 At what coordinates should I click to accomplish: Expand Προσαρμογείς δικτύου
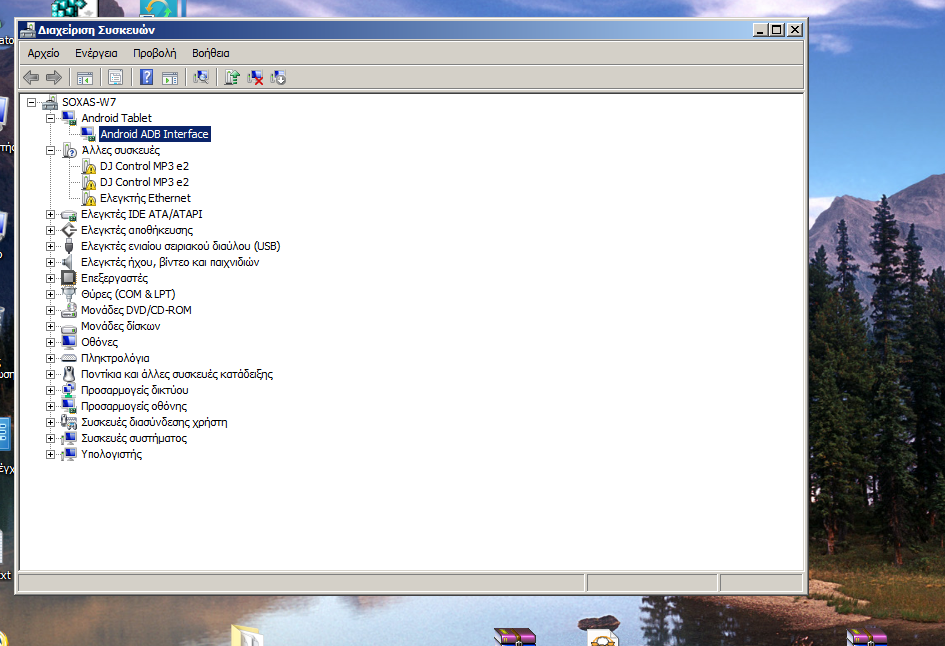tap(51, 390)
